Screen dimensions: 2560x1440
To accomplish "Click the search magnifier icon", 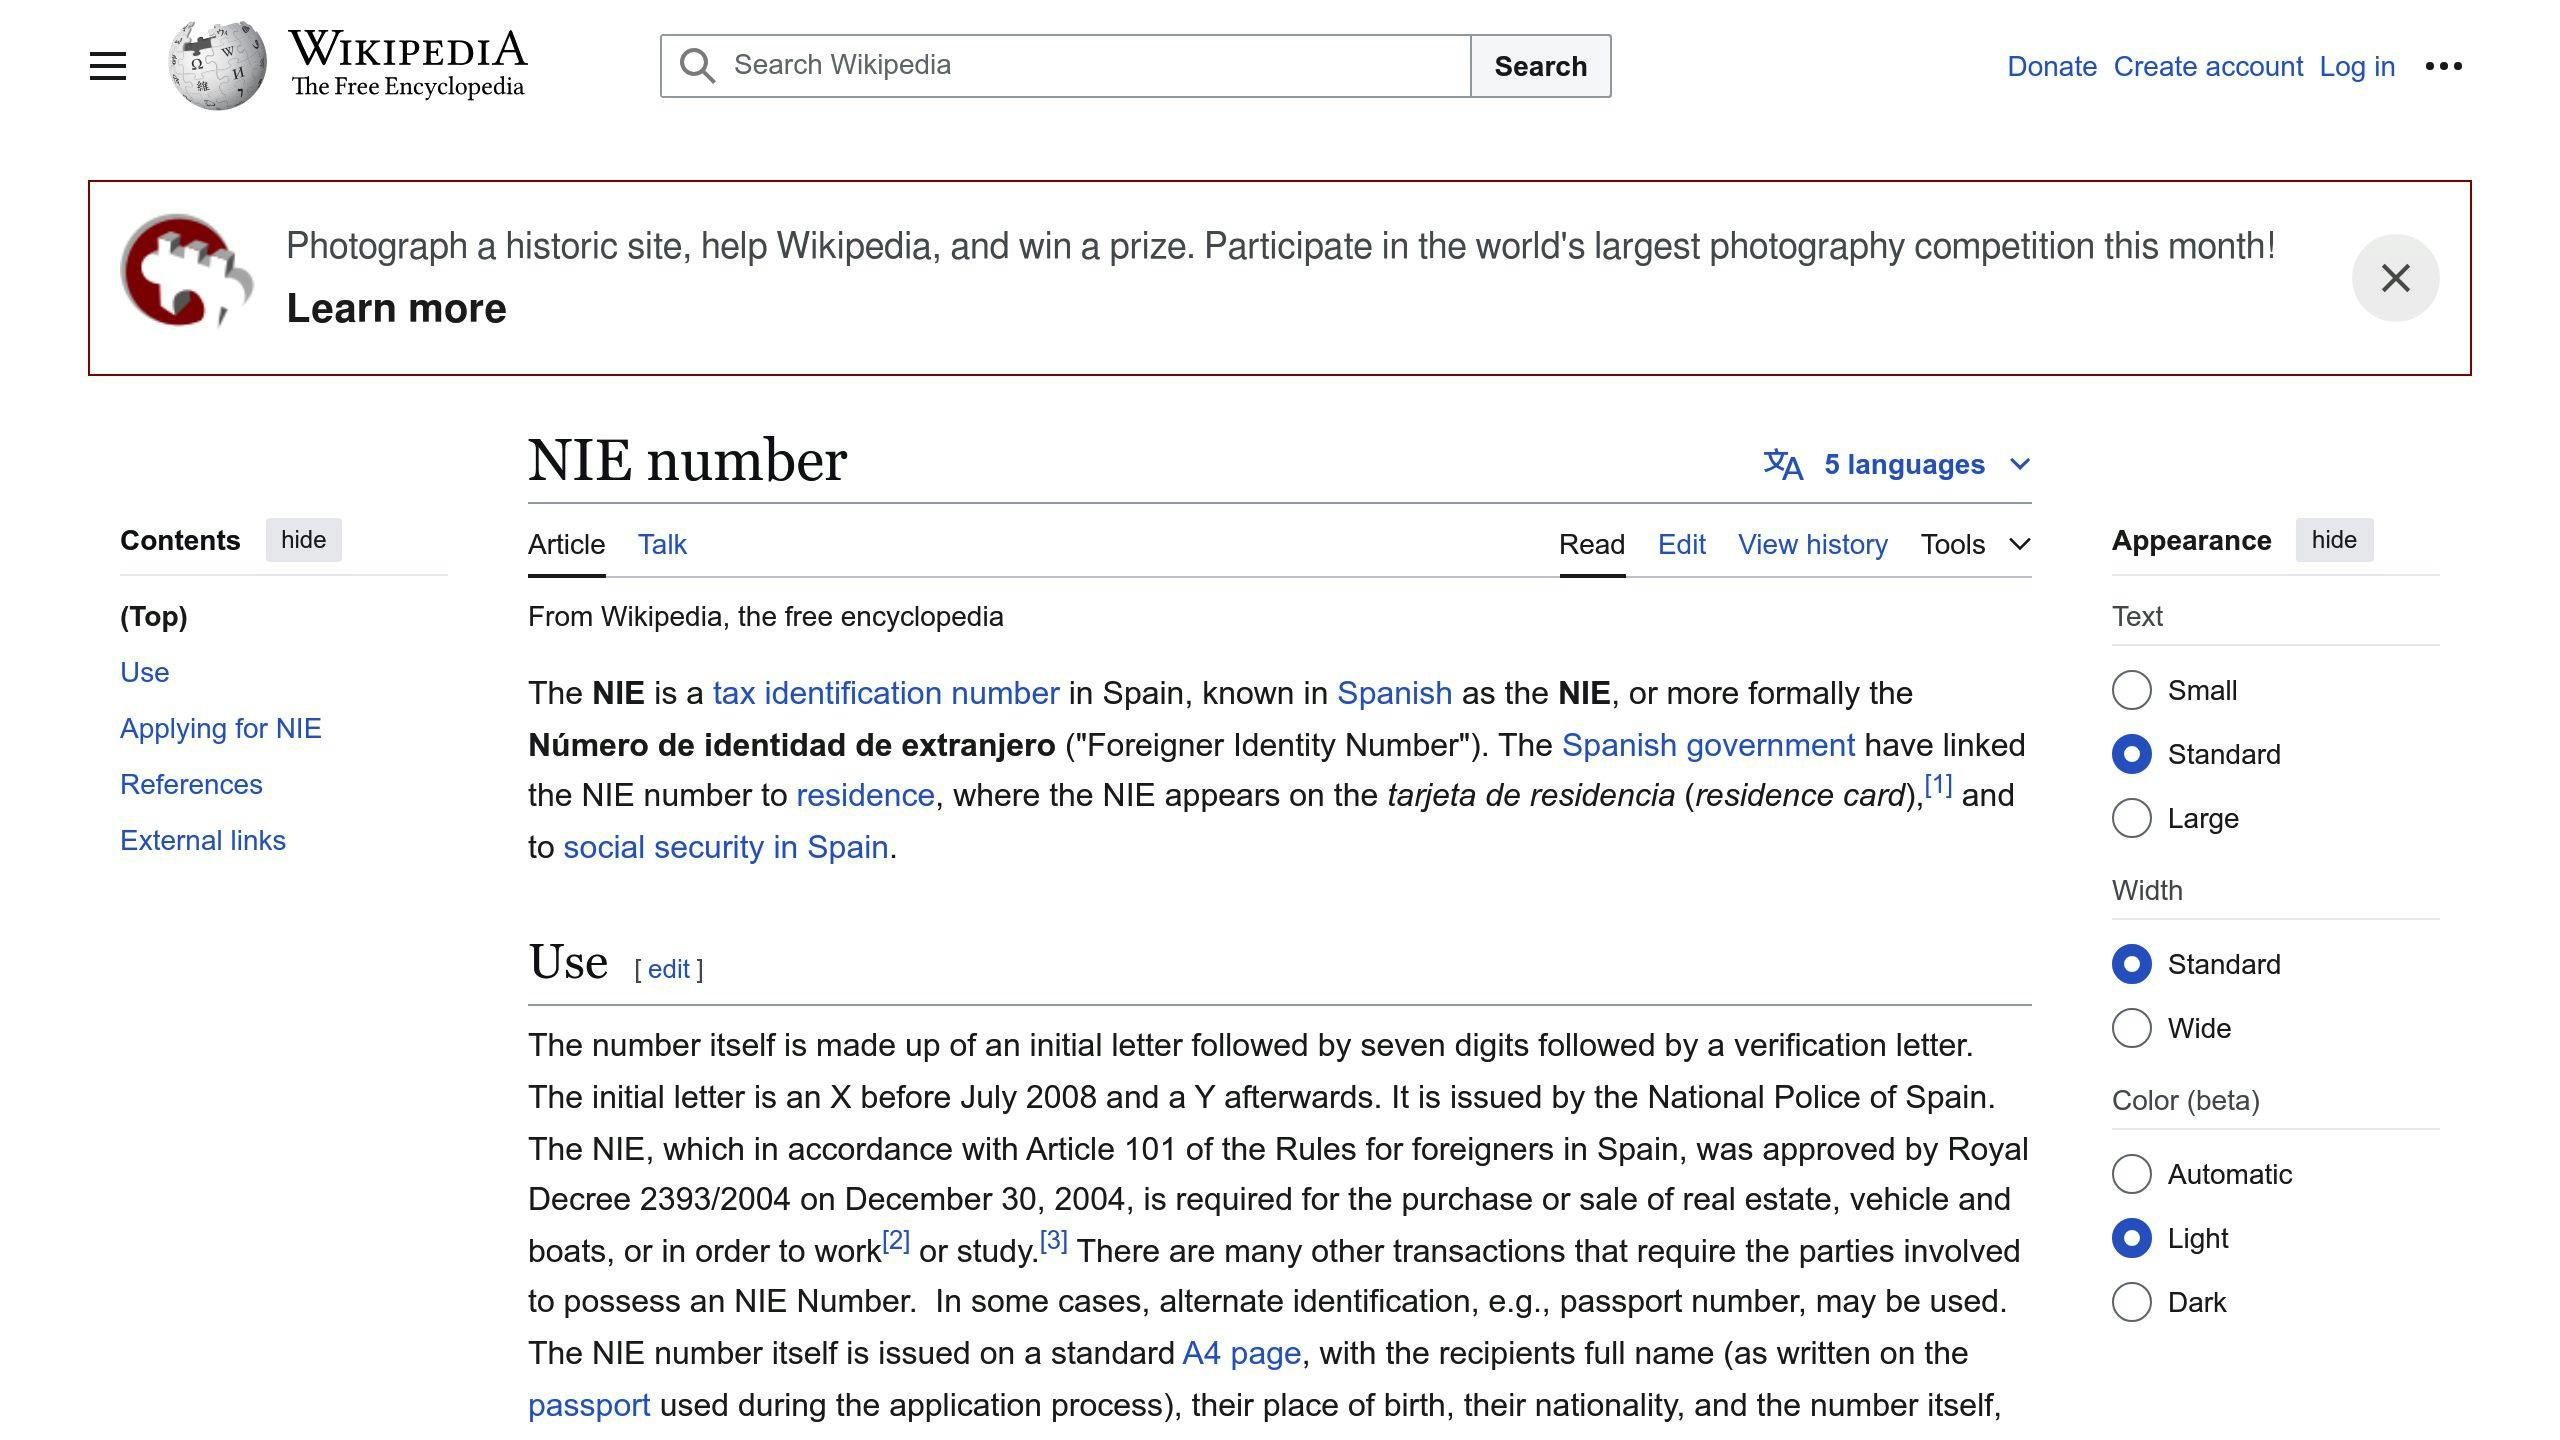I will [x=697, y=66].
